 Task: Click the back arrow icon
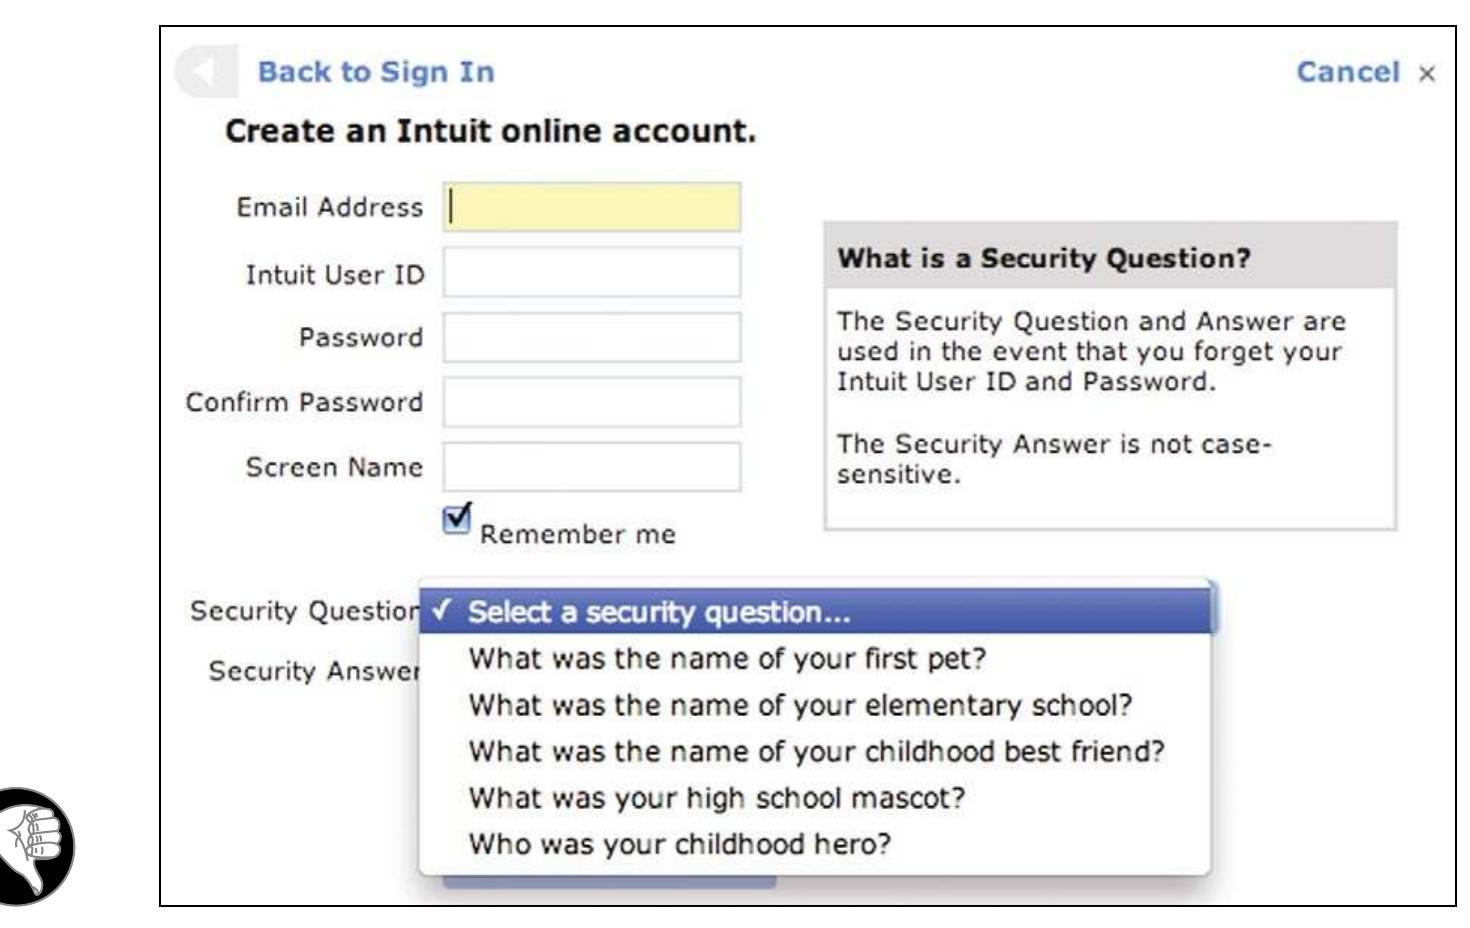(x=207, y=69)
